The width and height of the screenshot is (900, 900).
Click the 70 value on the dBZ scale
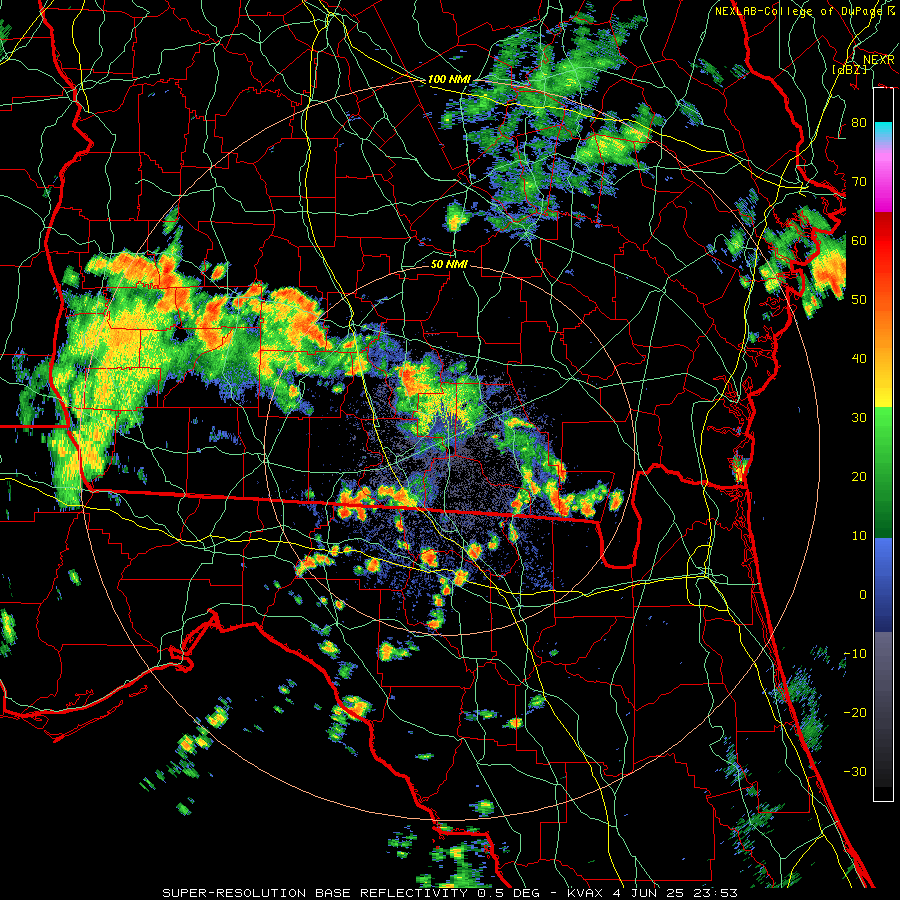tap(859, 182)
